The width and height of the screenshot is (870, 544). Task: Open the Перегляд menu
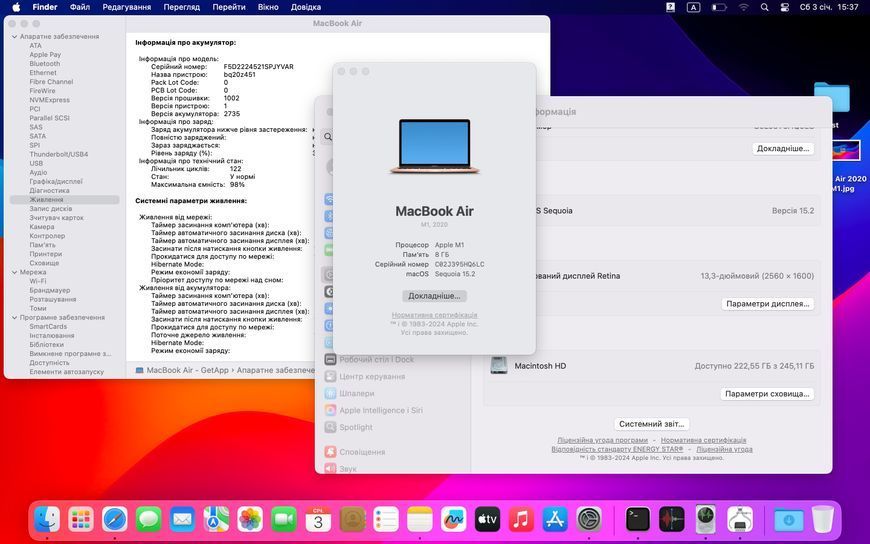[181, 7]
